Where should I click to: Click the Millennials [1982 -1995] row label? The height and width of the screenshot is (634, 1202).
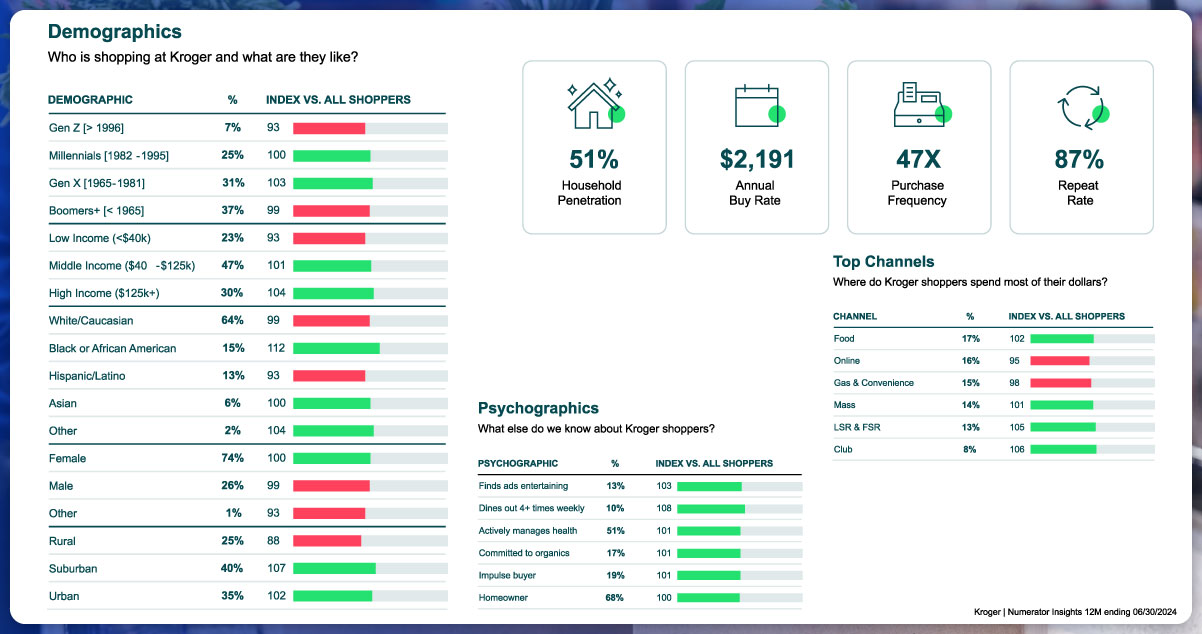pos(111,156)
